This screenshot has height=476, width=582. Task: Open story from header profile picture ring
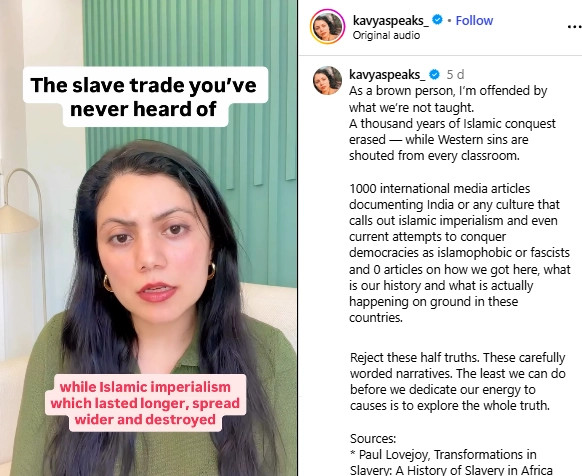point(327,26)
